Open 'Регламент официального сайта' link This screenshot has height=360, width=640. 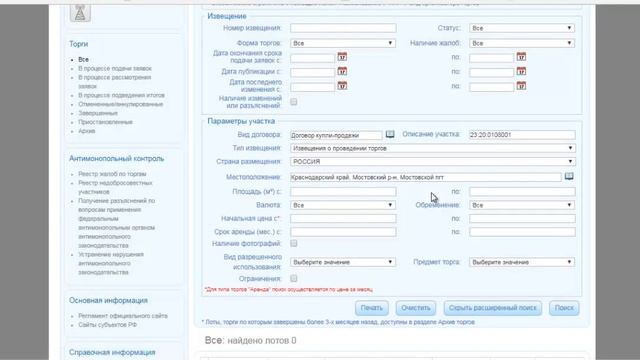123,316
